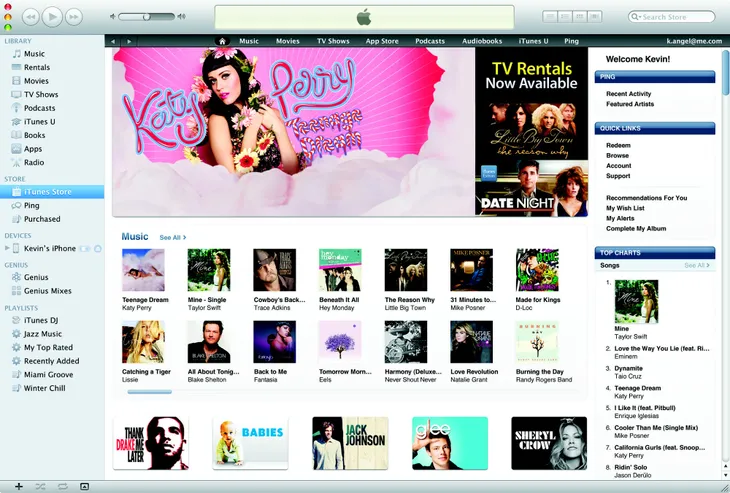The image size is (730, 493).
Task: Open the TV Shows store tab
Action: (x=333, y=41)
